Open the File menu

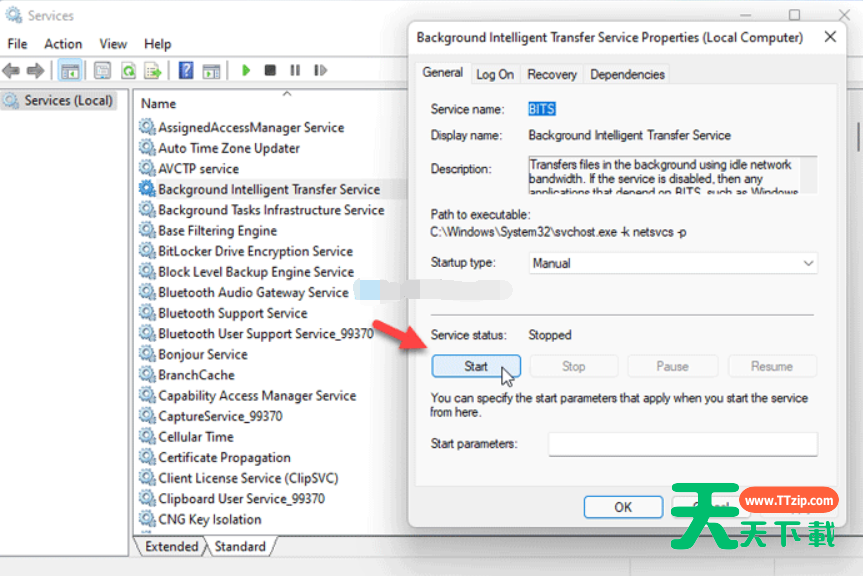point(17,44)
